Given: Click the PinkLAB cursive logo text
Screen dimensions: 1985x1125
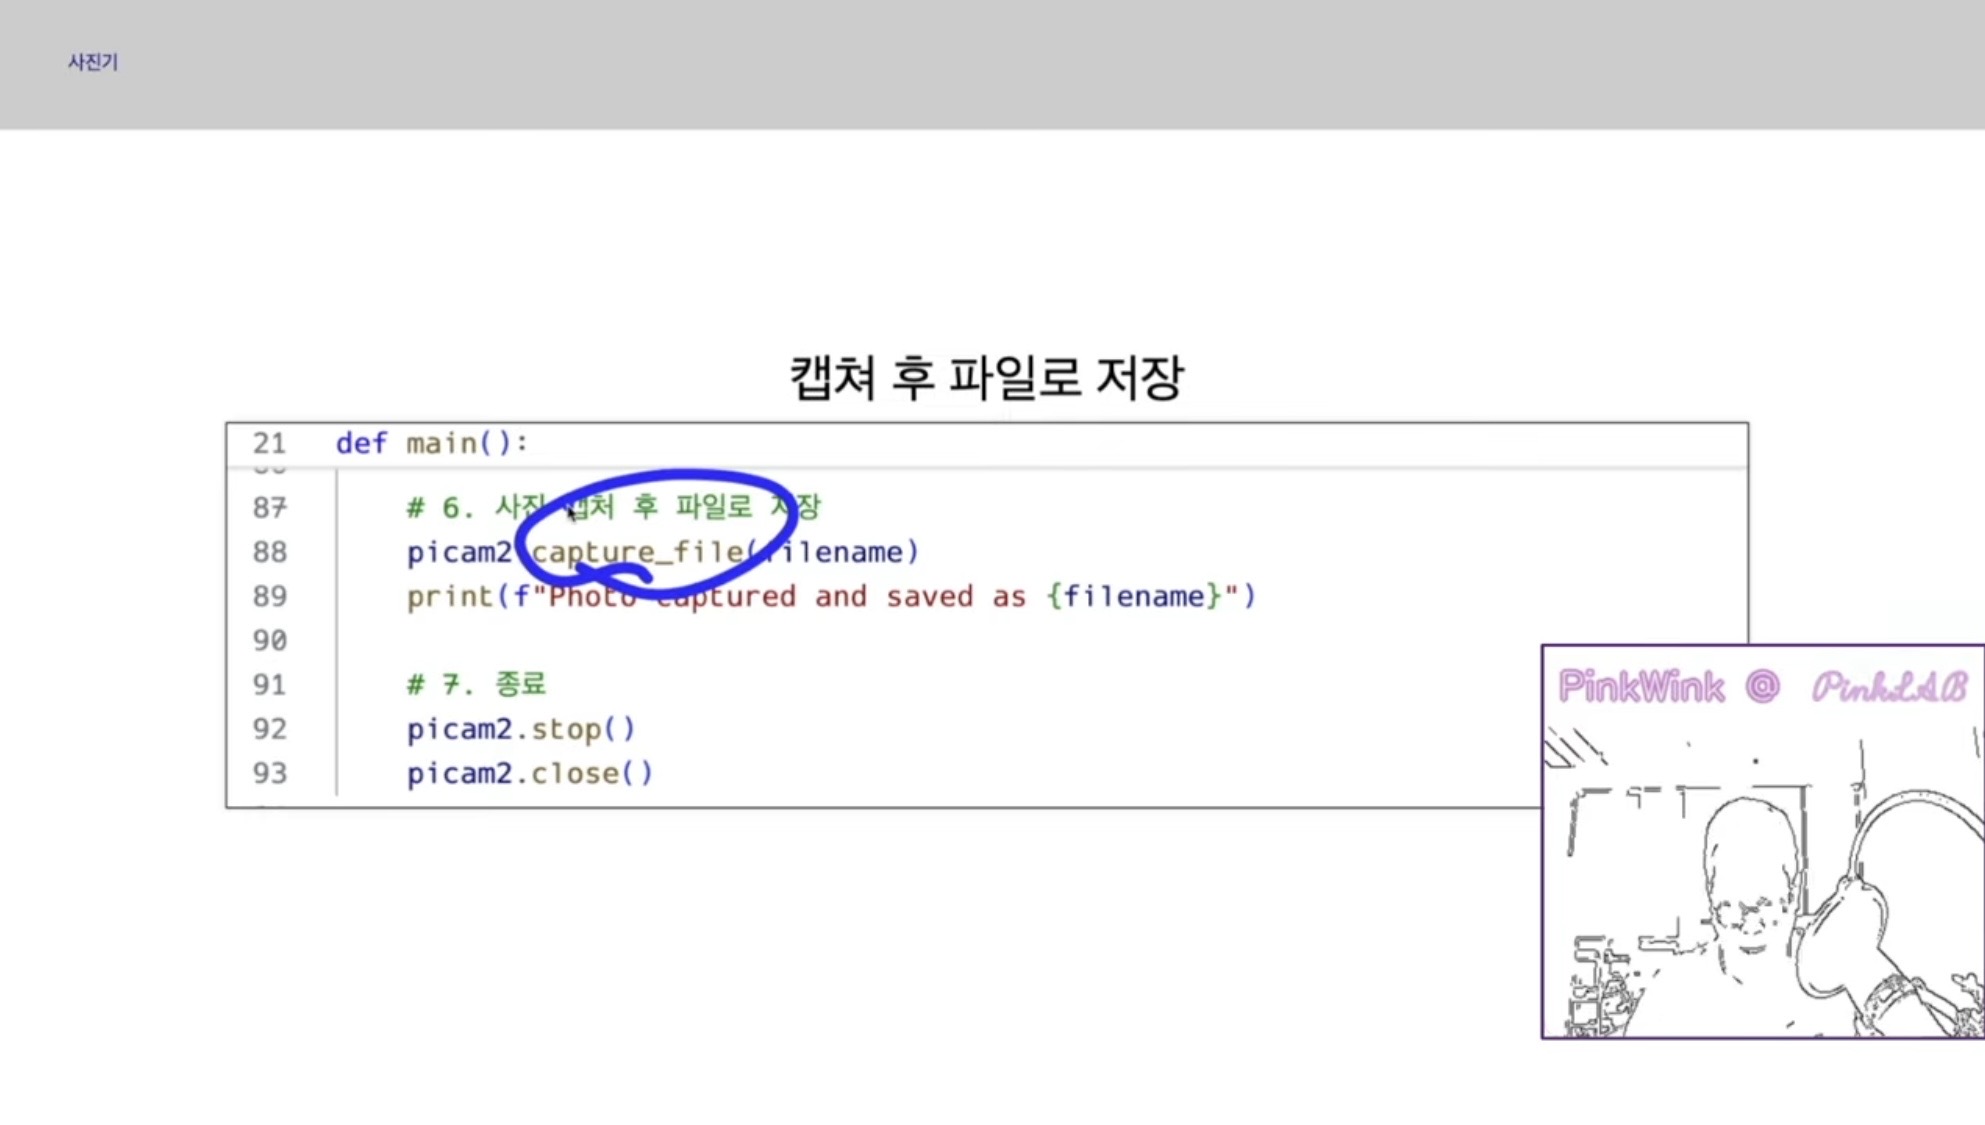Looking at the screenshot, I should [1888, 687].
